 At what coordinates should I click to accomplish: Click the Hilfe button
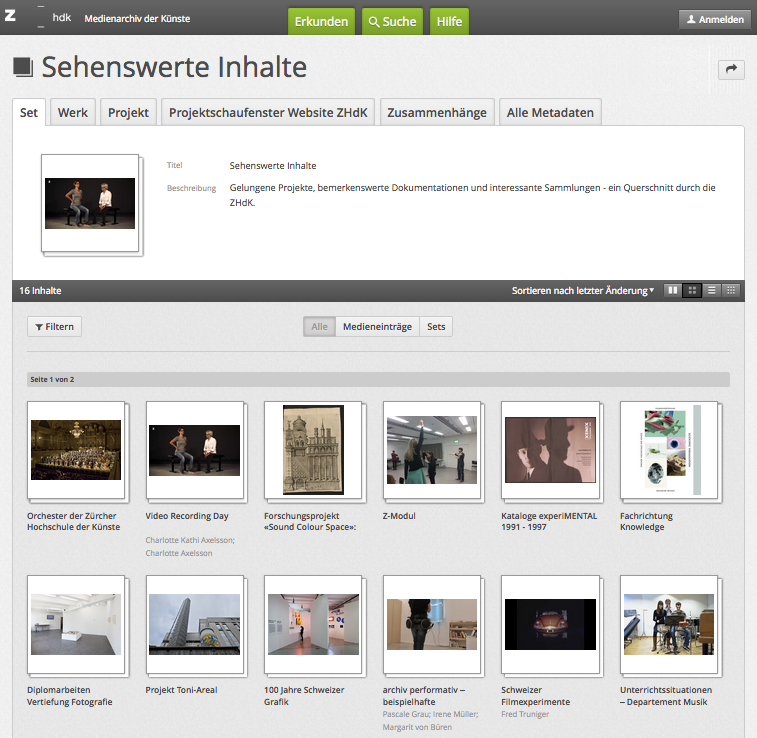(449, 21)
